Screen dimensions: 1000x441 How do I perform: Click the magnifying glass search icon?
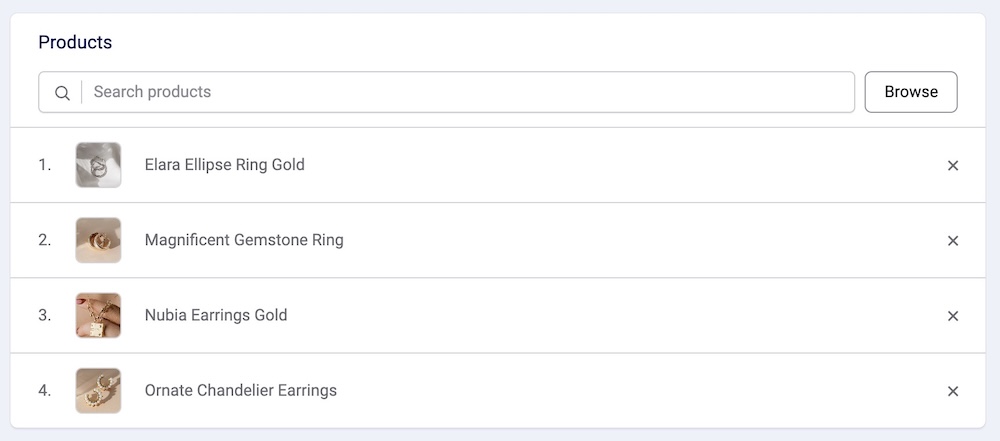tap(62, 93)
